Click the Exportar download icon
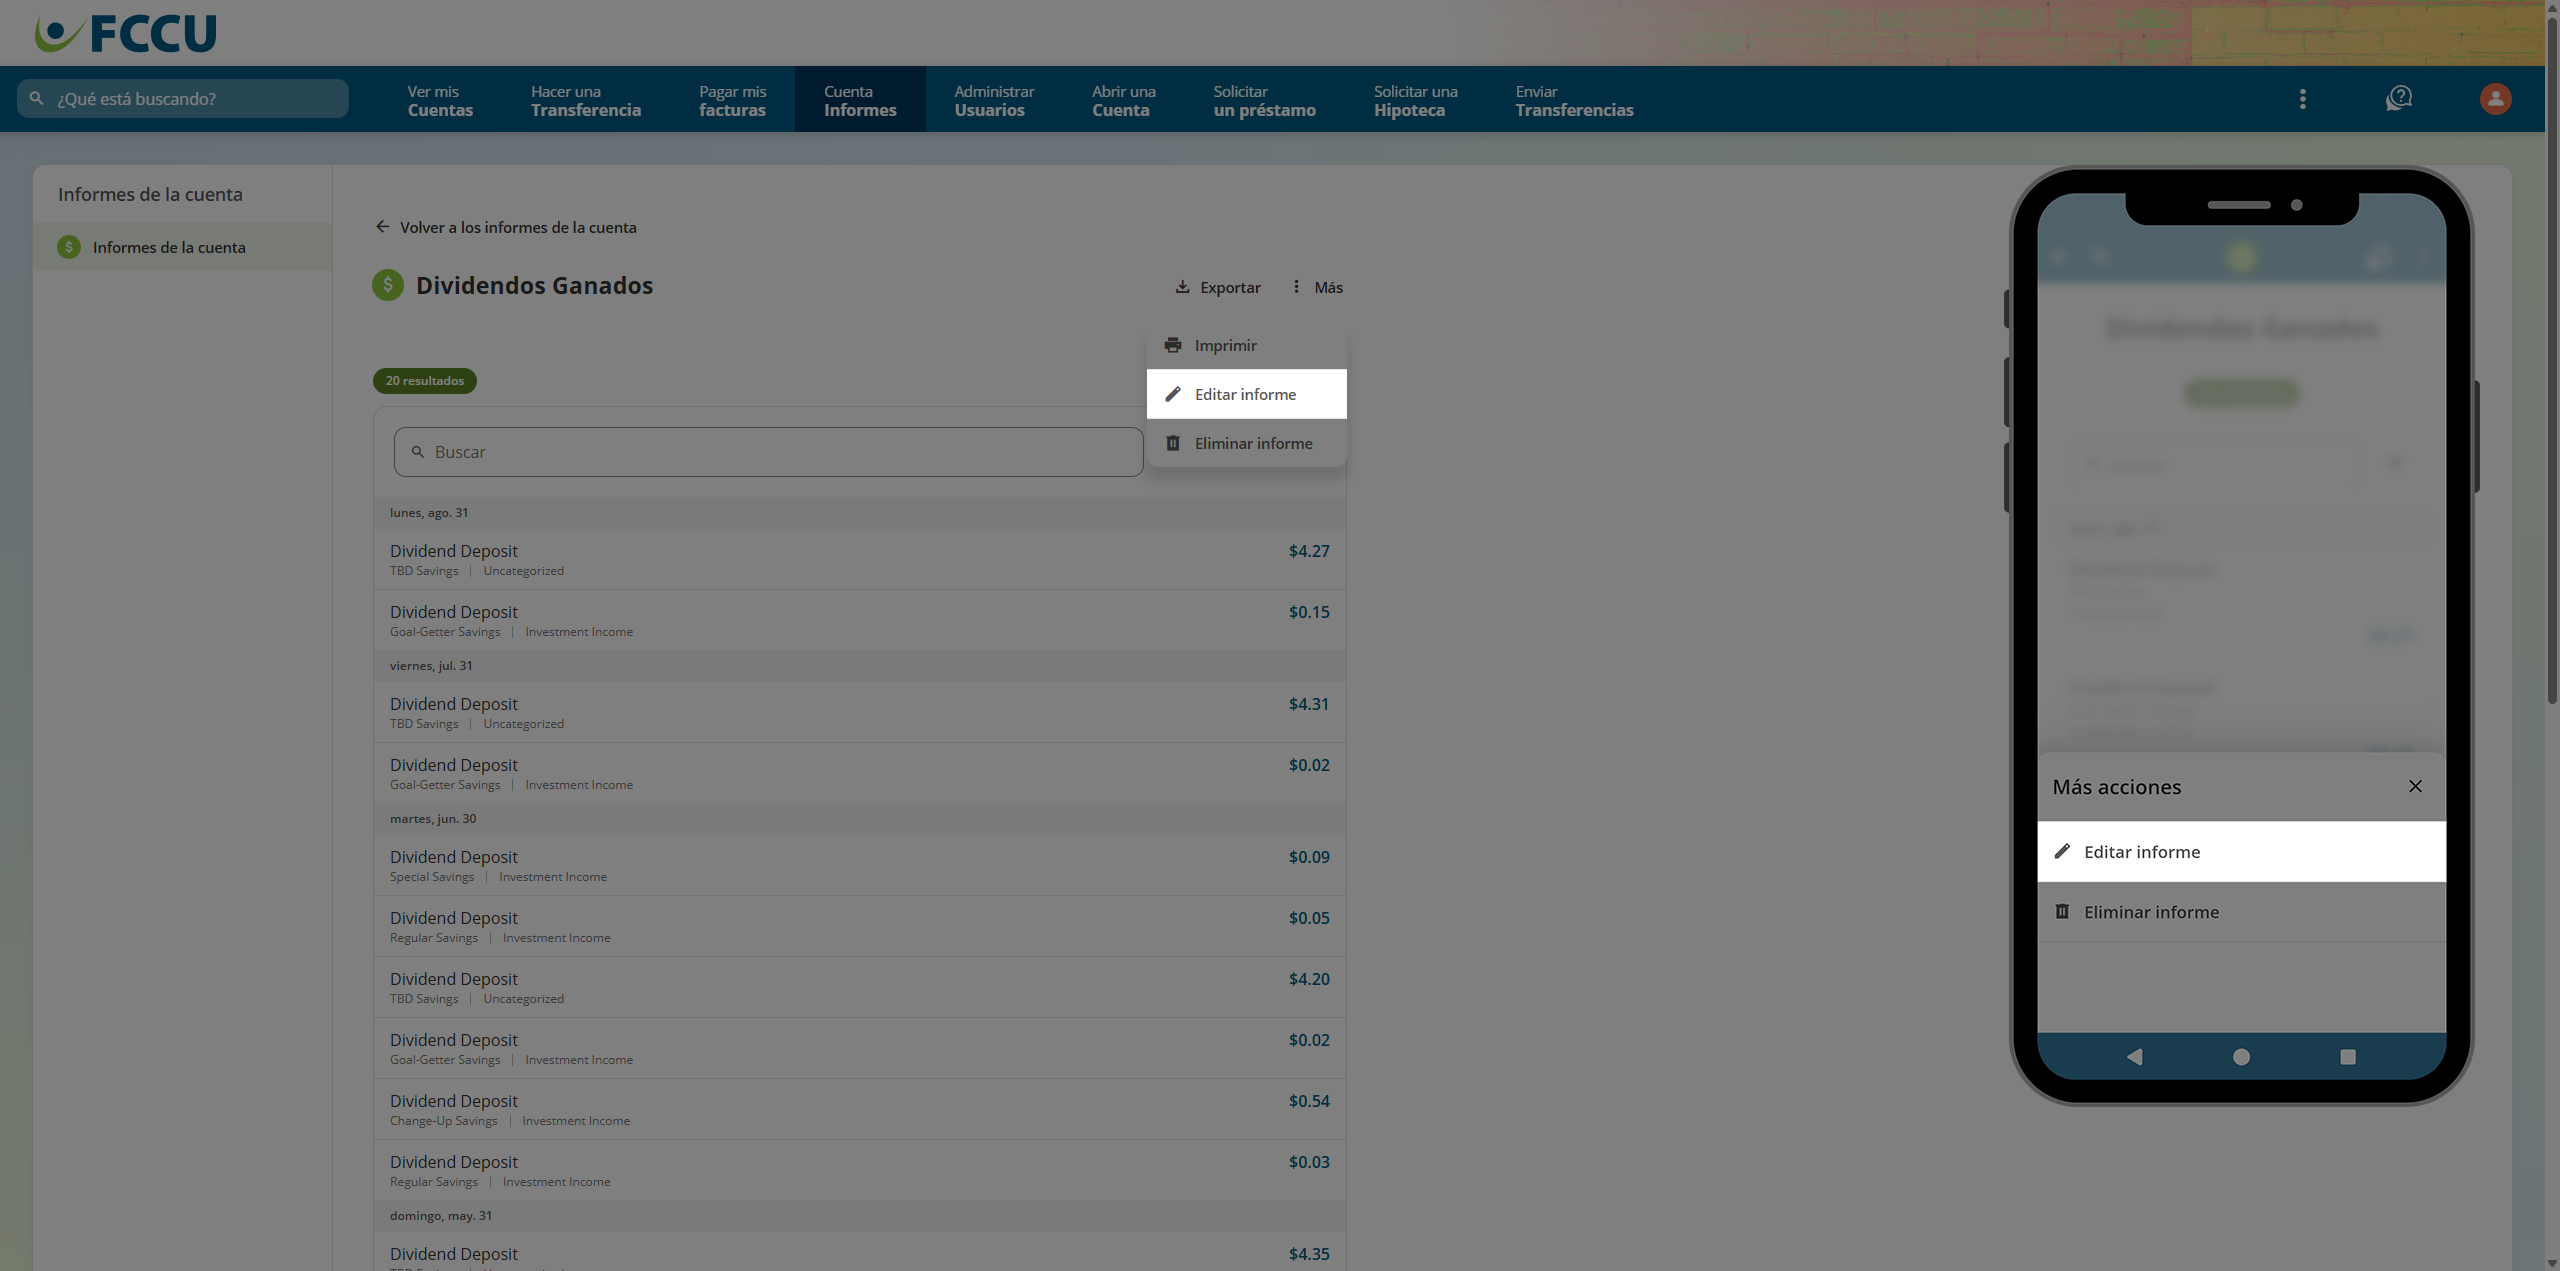Screen dimensions: 2560x1271 point(1182,287)
